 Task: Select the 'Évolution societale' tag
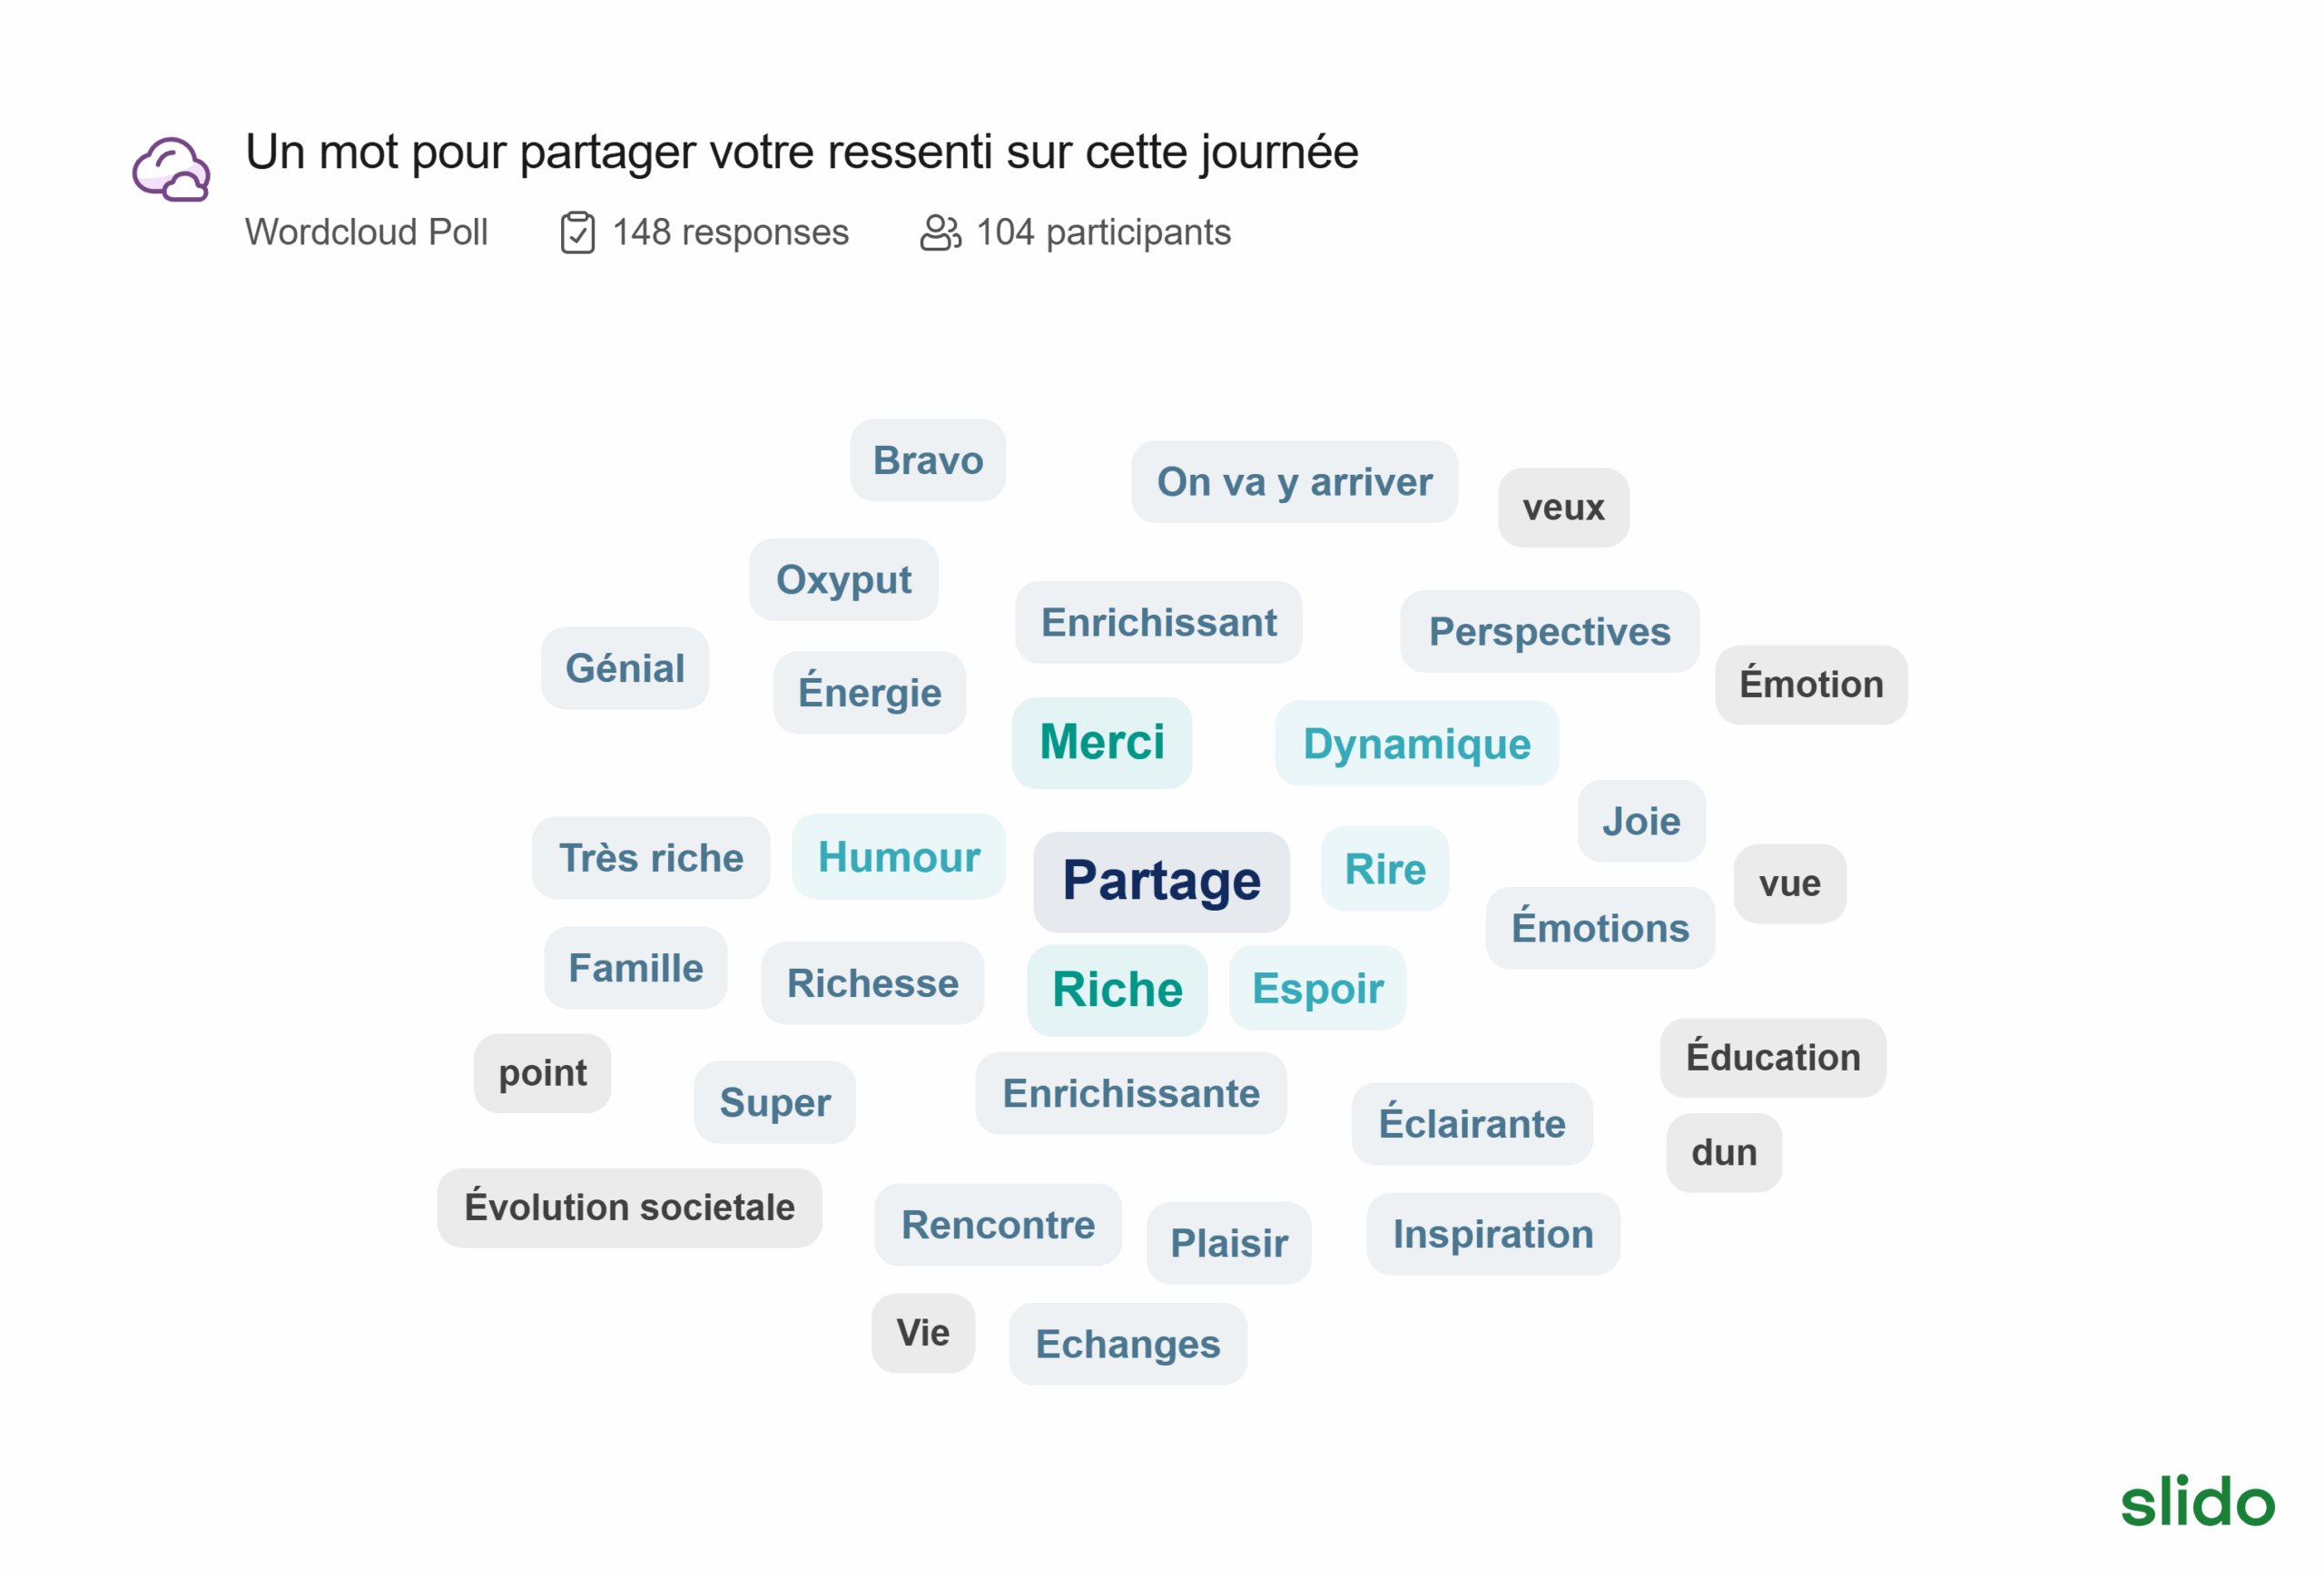coord(629,1207)
